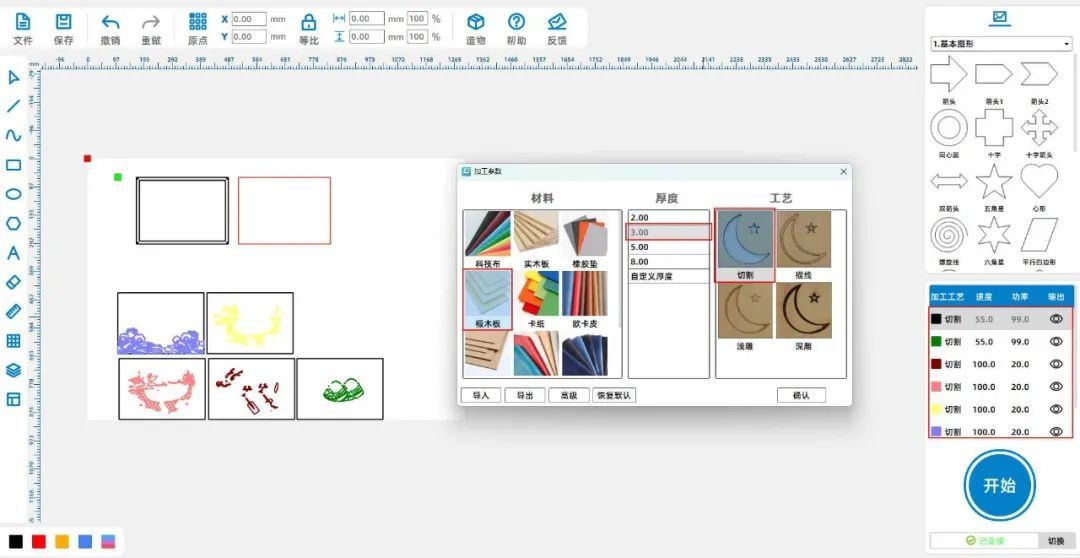Click the 确认 button in the dialog
The image size is (1080, 558).
tap(801, 395)
